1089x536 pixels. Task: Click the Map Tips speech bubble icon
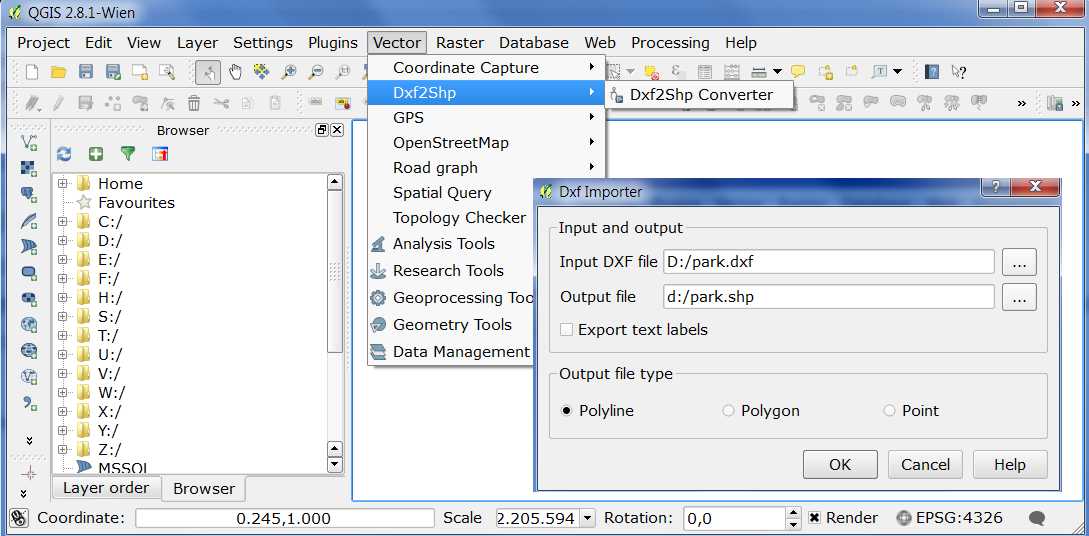798,72
